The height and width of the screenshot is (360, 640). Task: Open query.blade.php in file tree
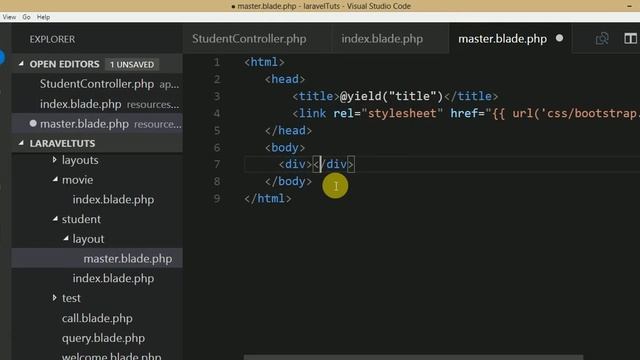pos(103,338)
